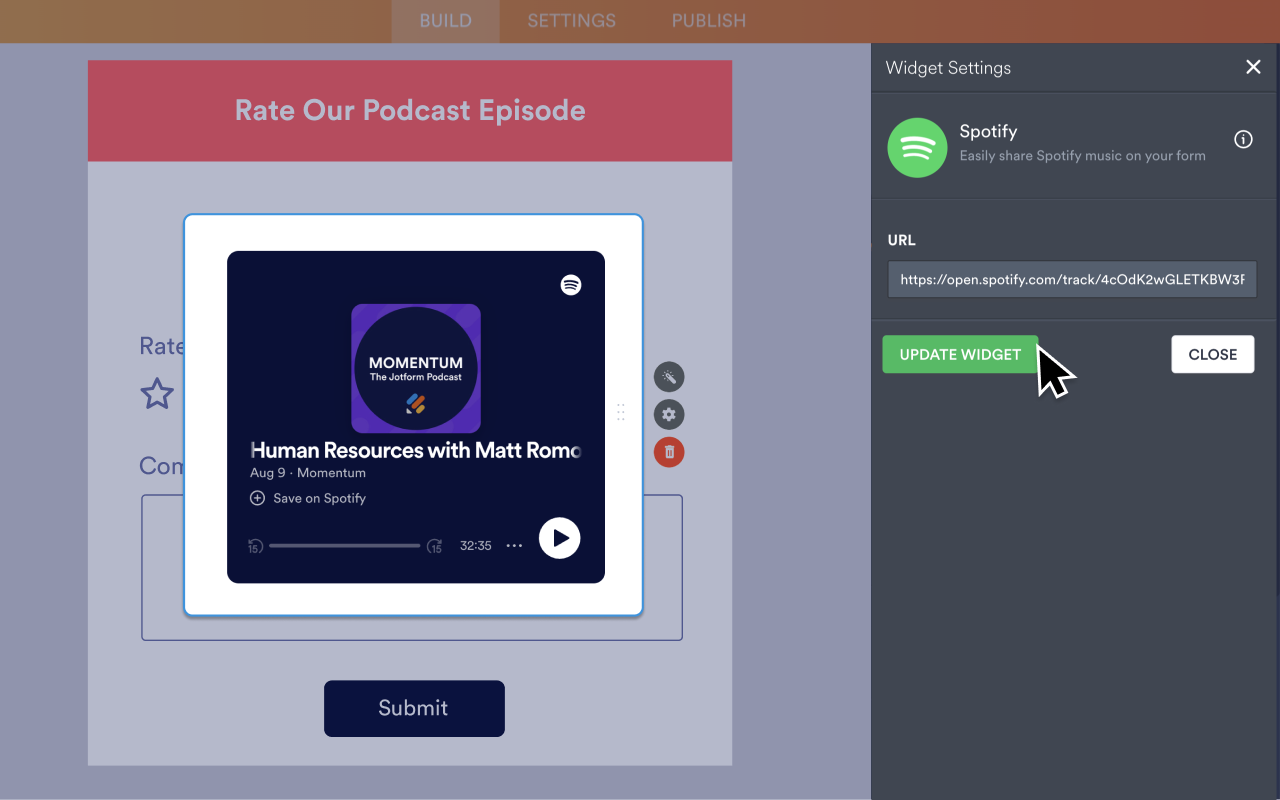Click the skip back 15 seconds control
This screenshot has height=800, width=1280.
255,546
